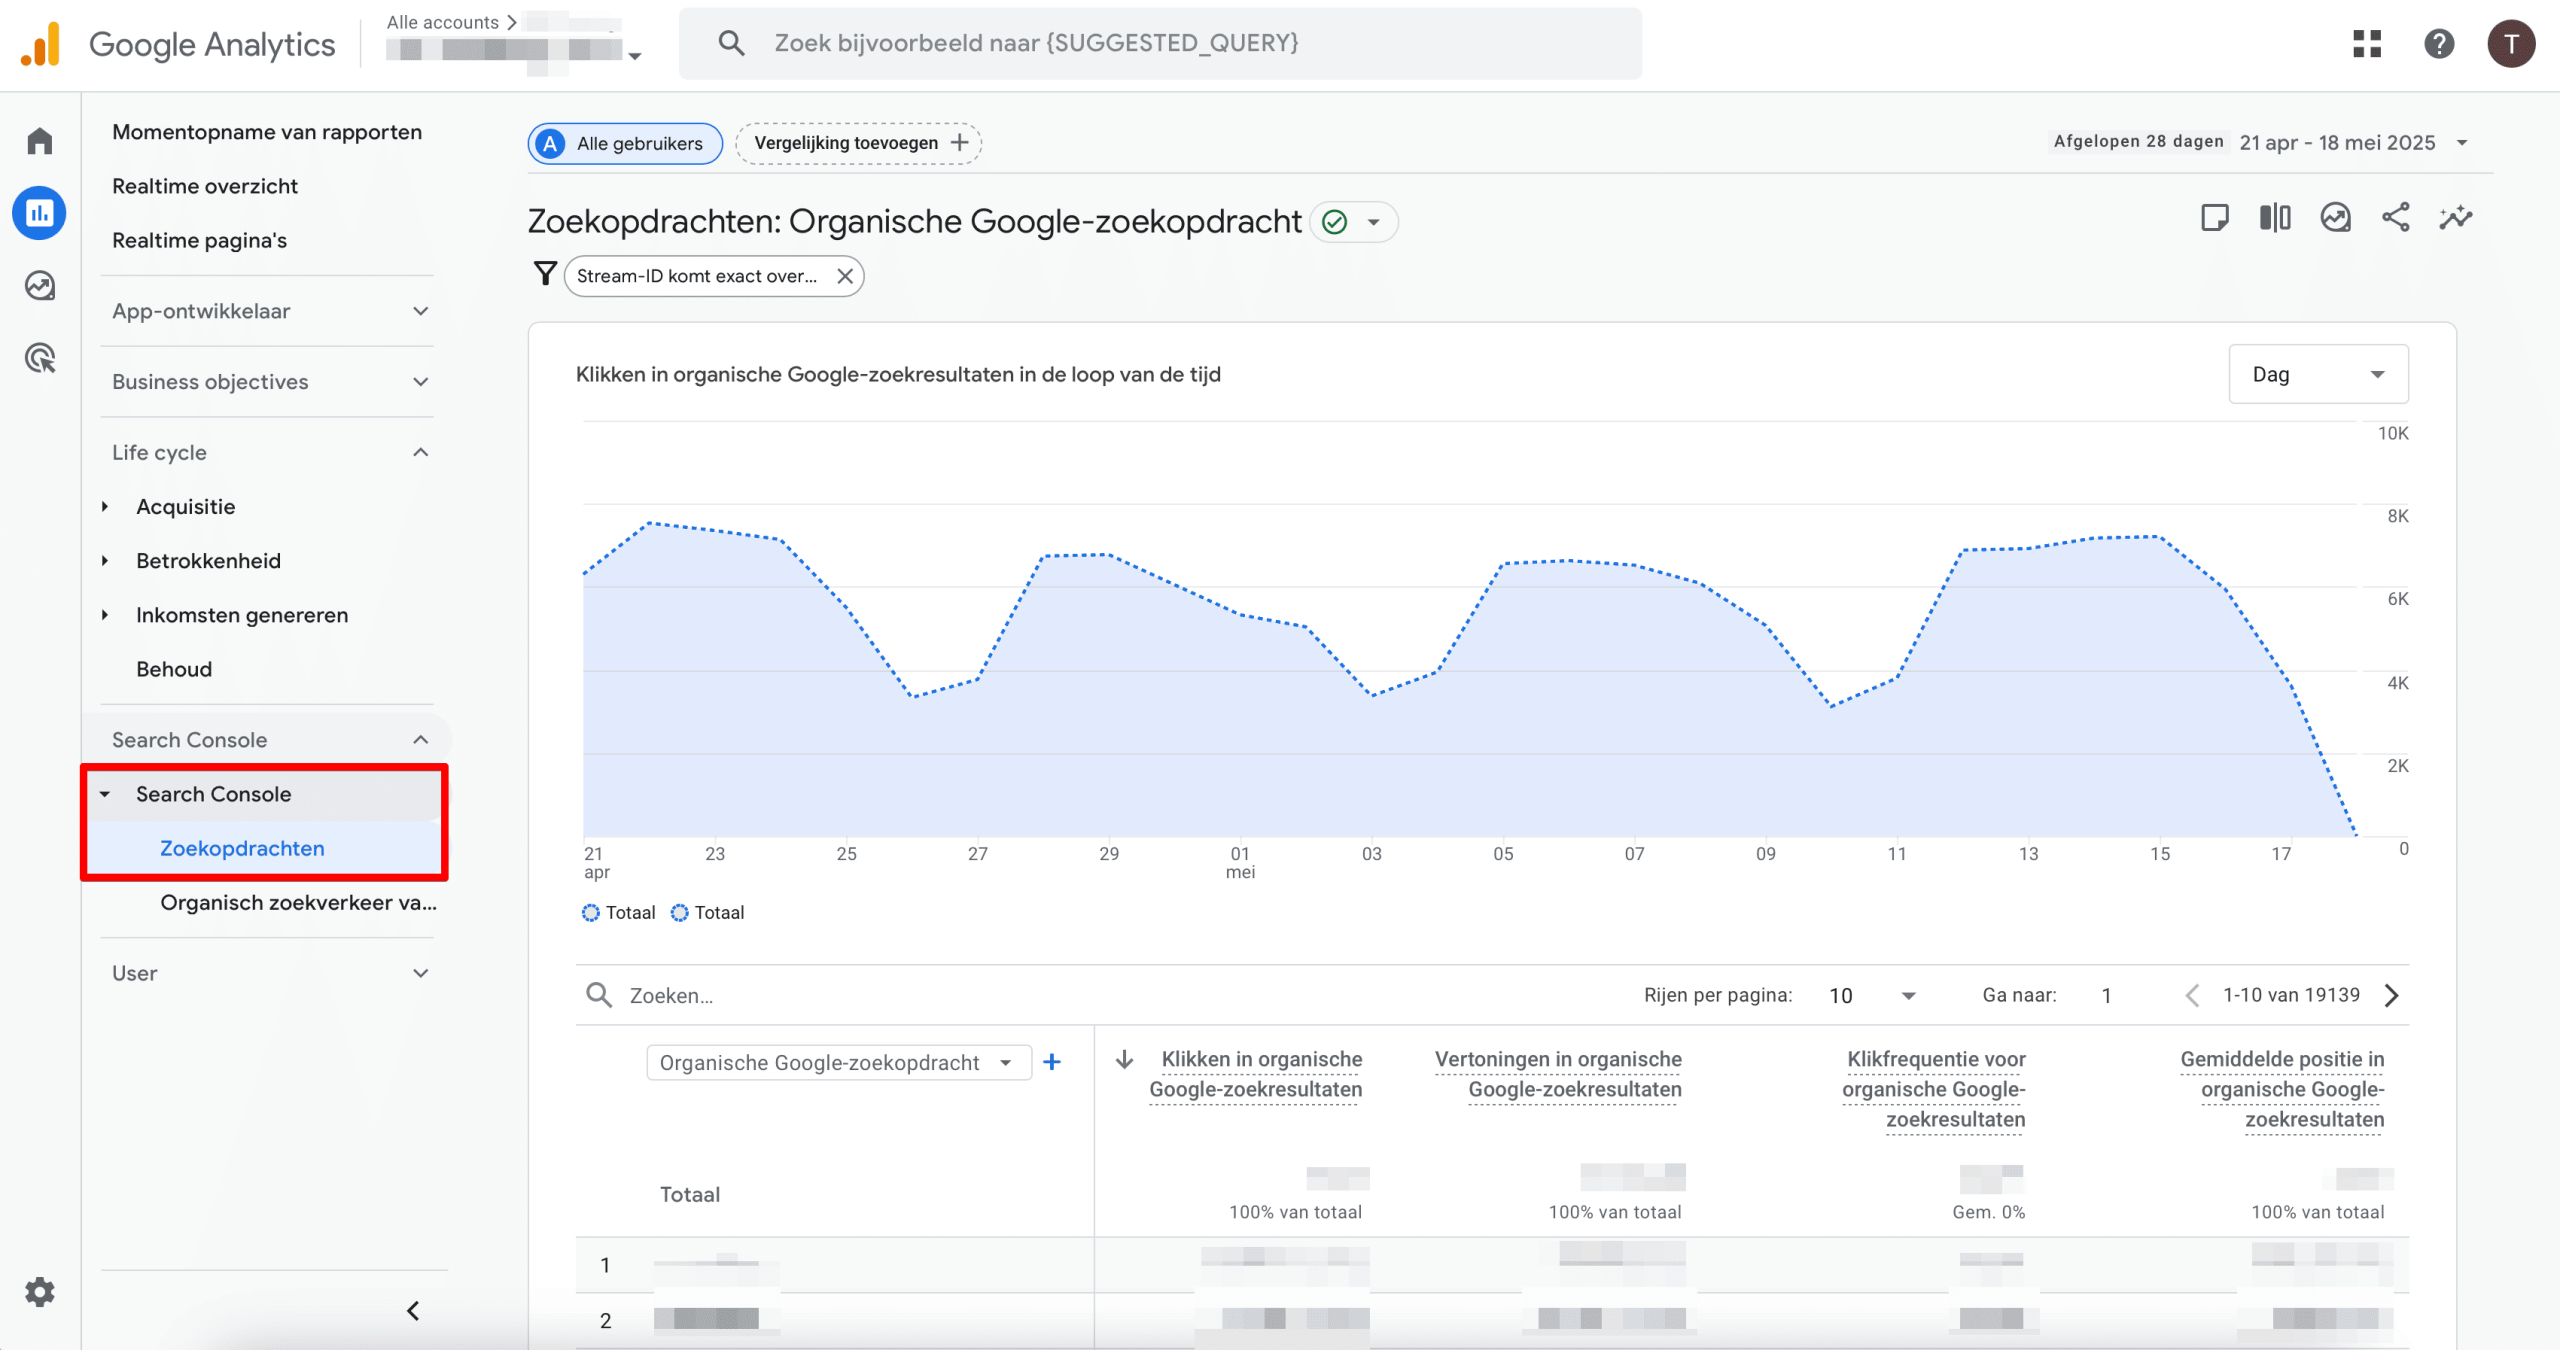Open the Organische Google-zoekopdracht dimension dropdown

tap(839, 1062)
